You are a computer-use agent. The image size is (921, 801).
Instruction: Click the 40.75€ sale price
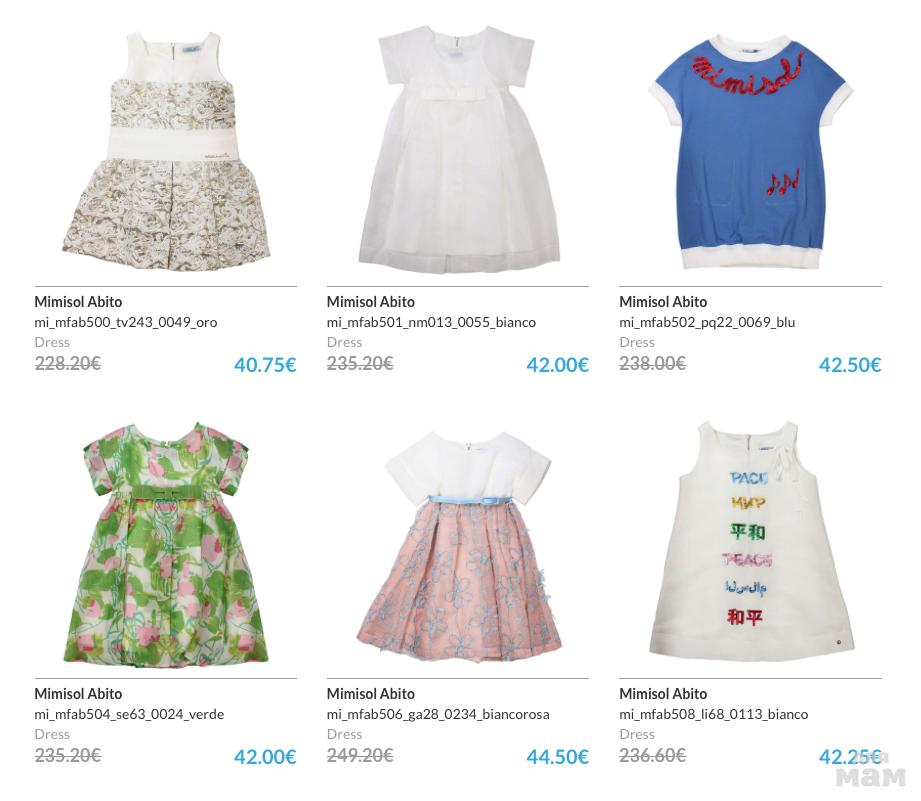tap(265, 365)
